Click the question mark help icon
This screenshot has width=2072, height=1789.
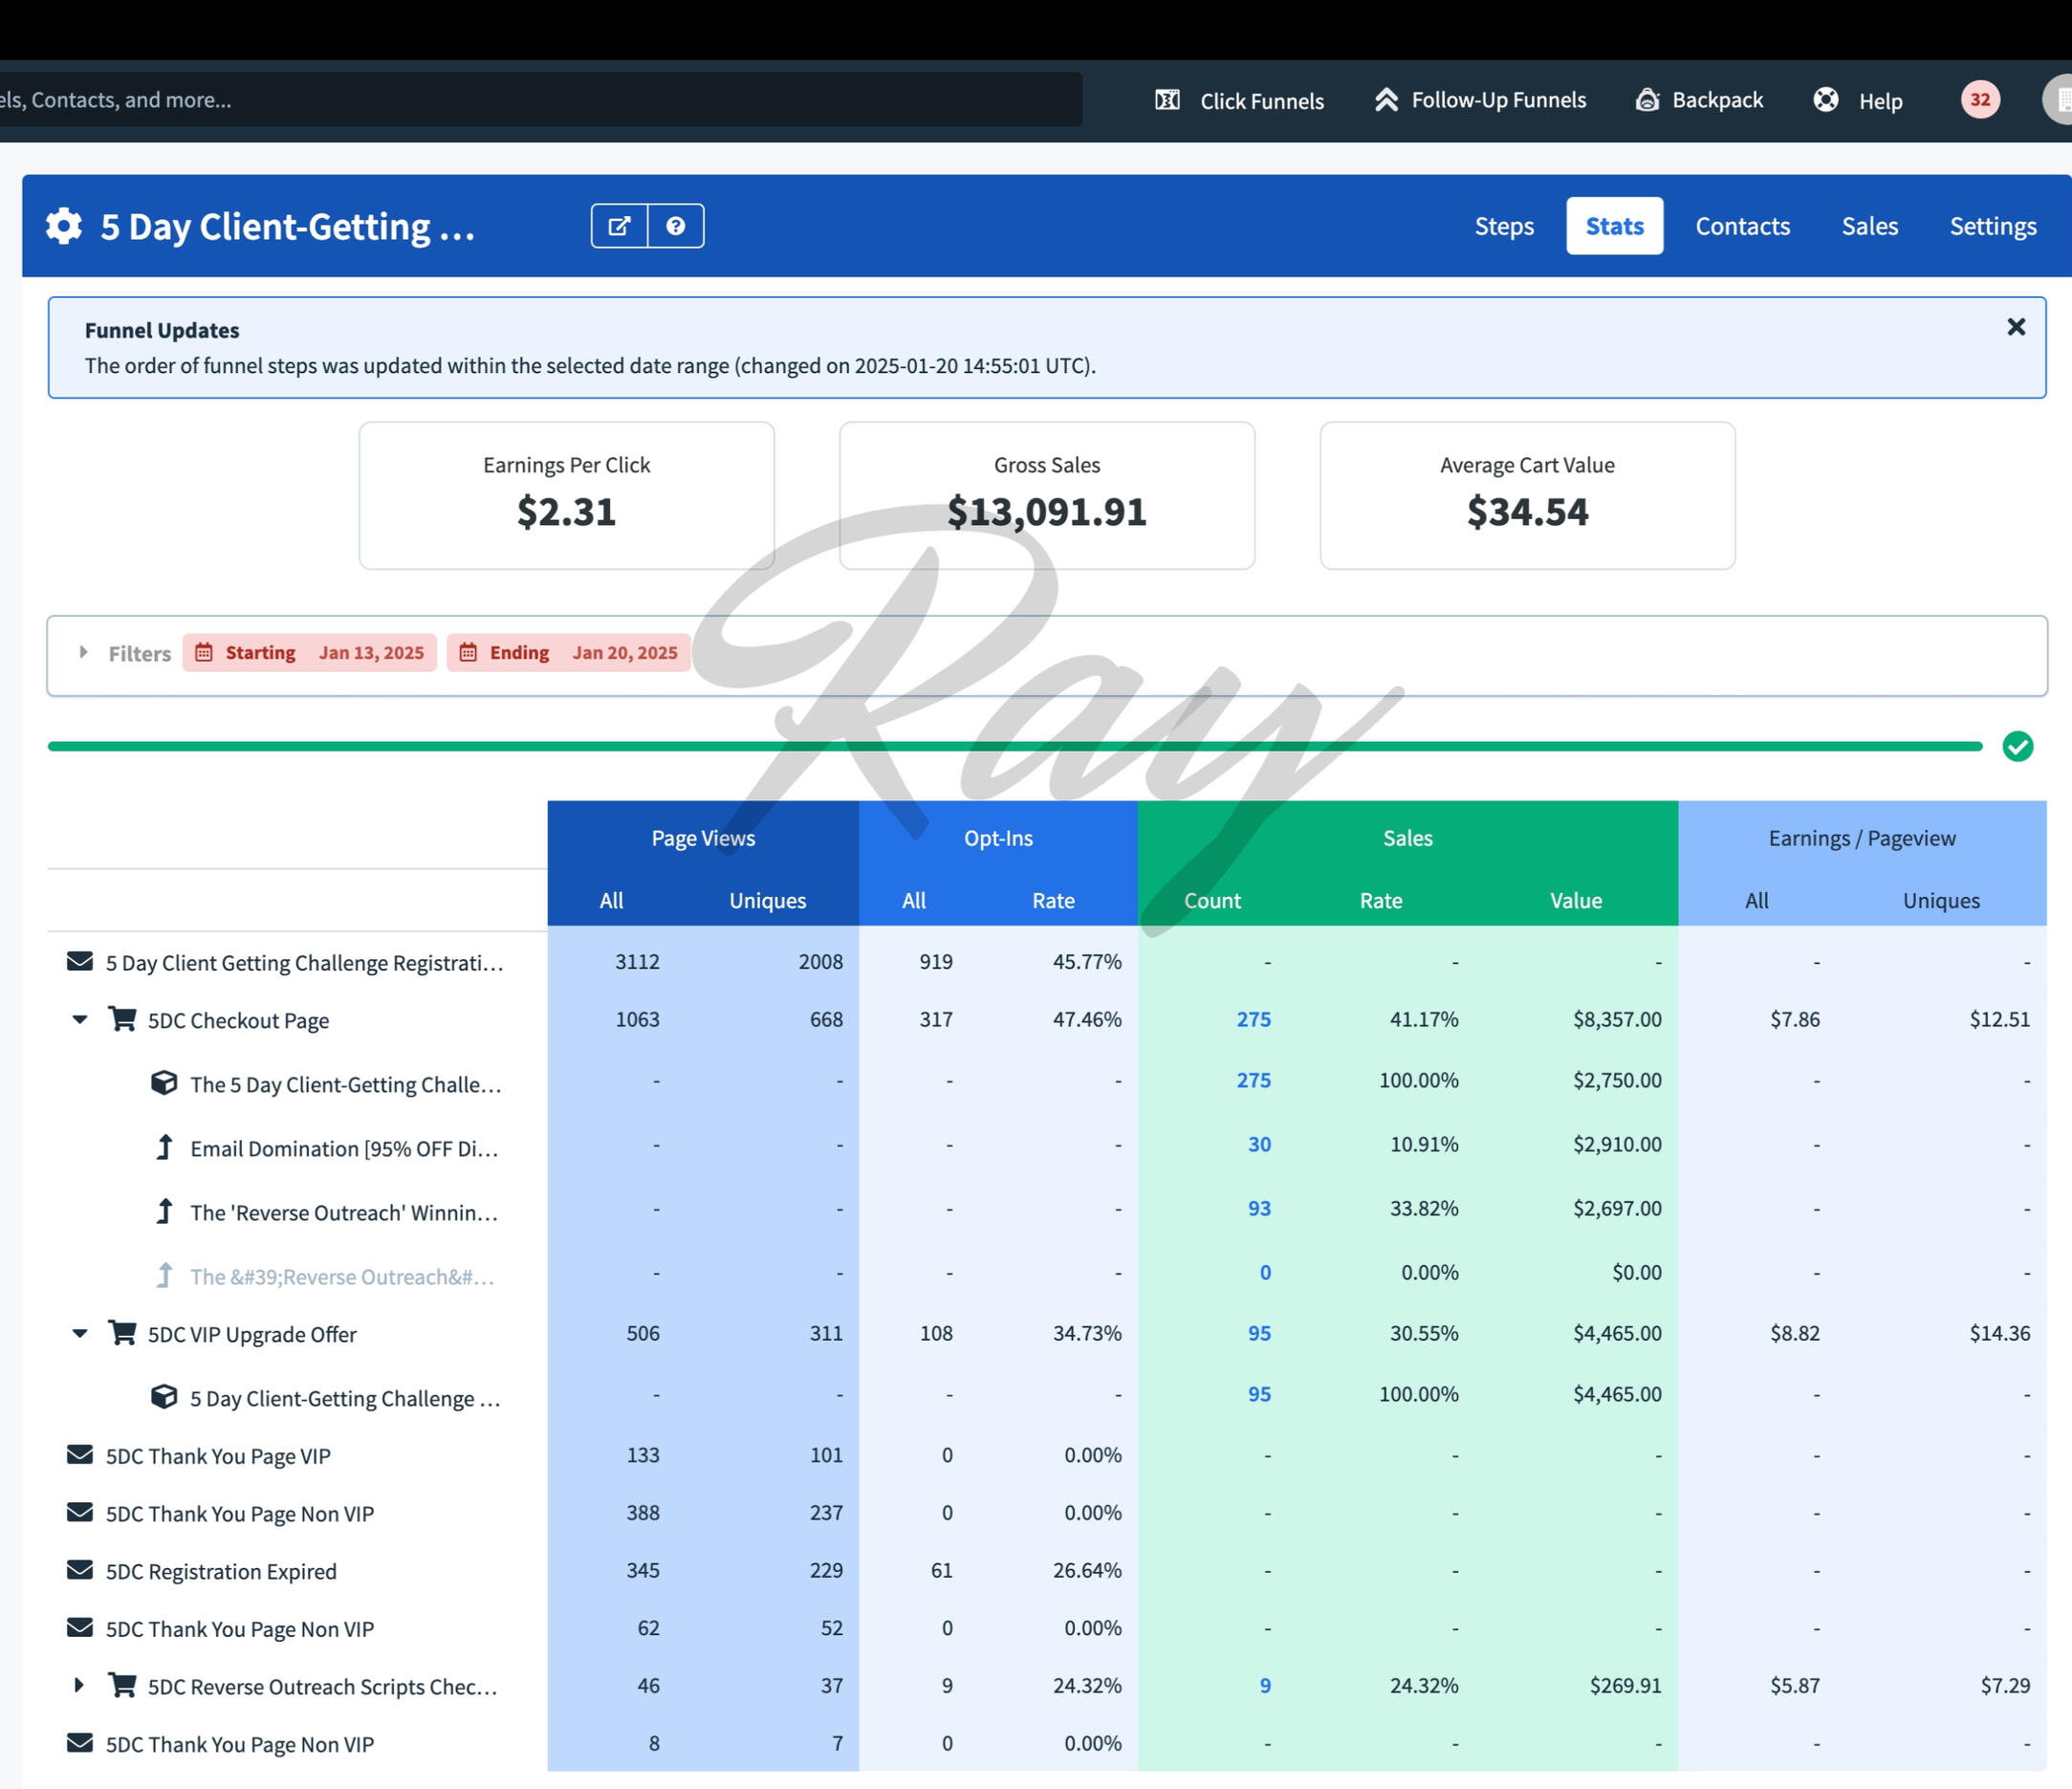(676, 226)
